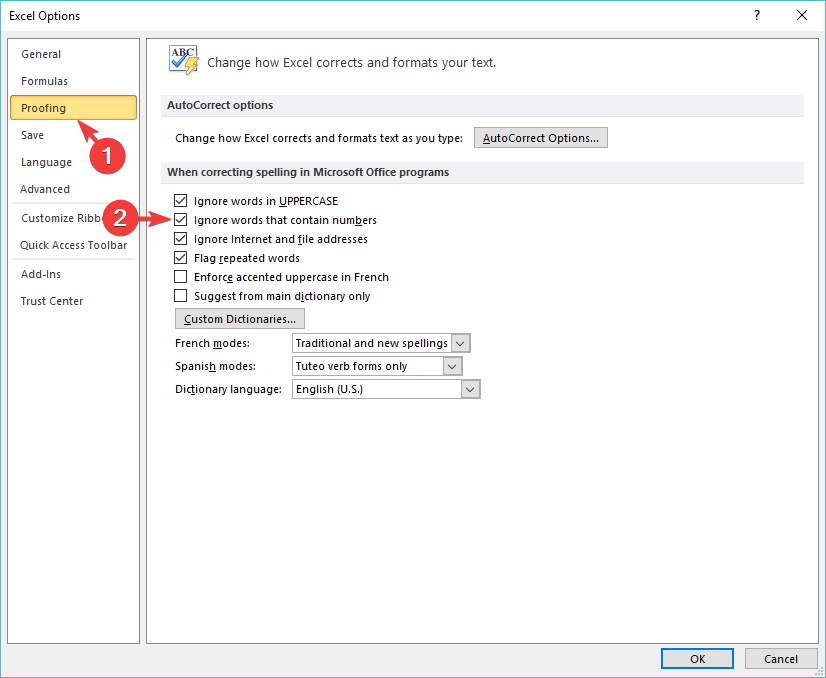
Task: Click the AutoCorrect Options button
Action: 540,138
